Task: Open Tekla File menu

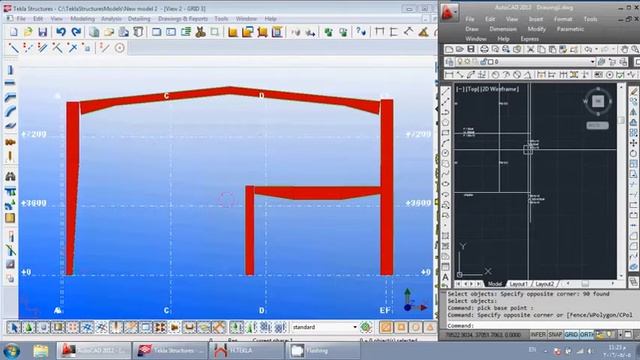Action: [21, 19]
